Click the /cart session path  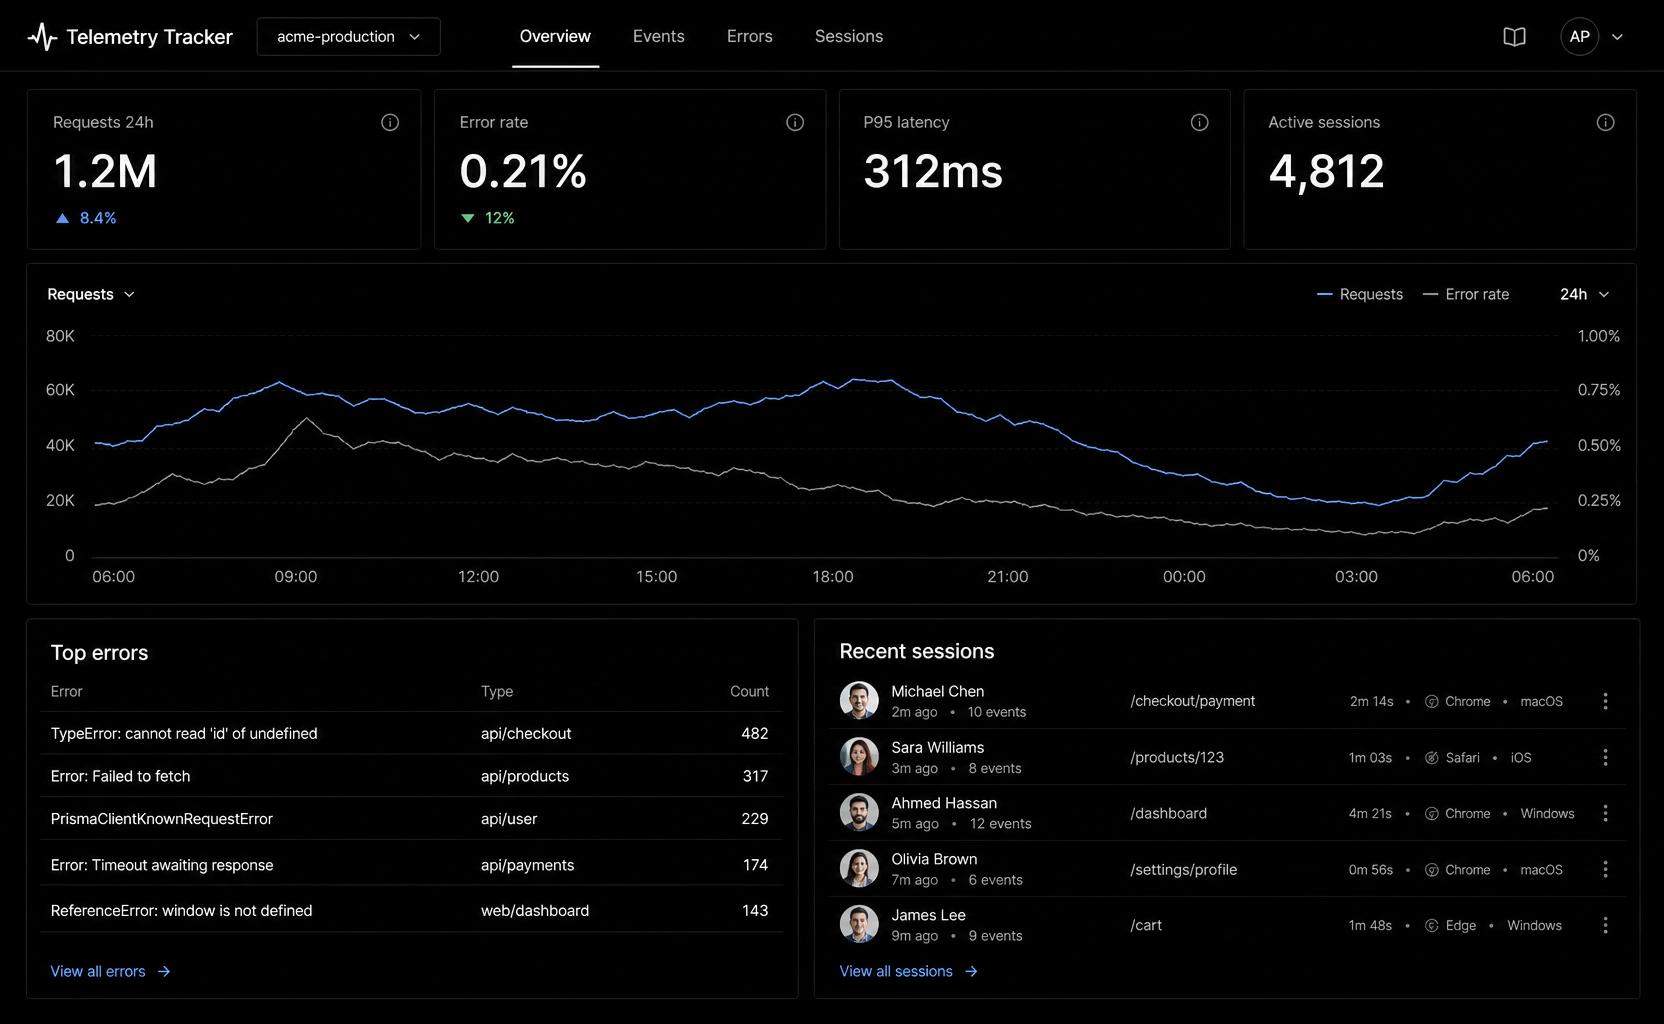(1146, 925)
